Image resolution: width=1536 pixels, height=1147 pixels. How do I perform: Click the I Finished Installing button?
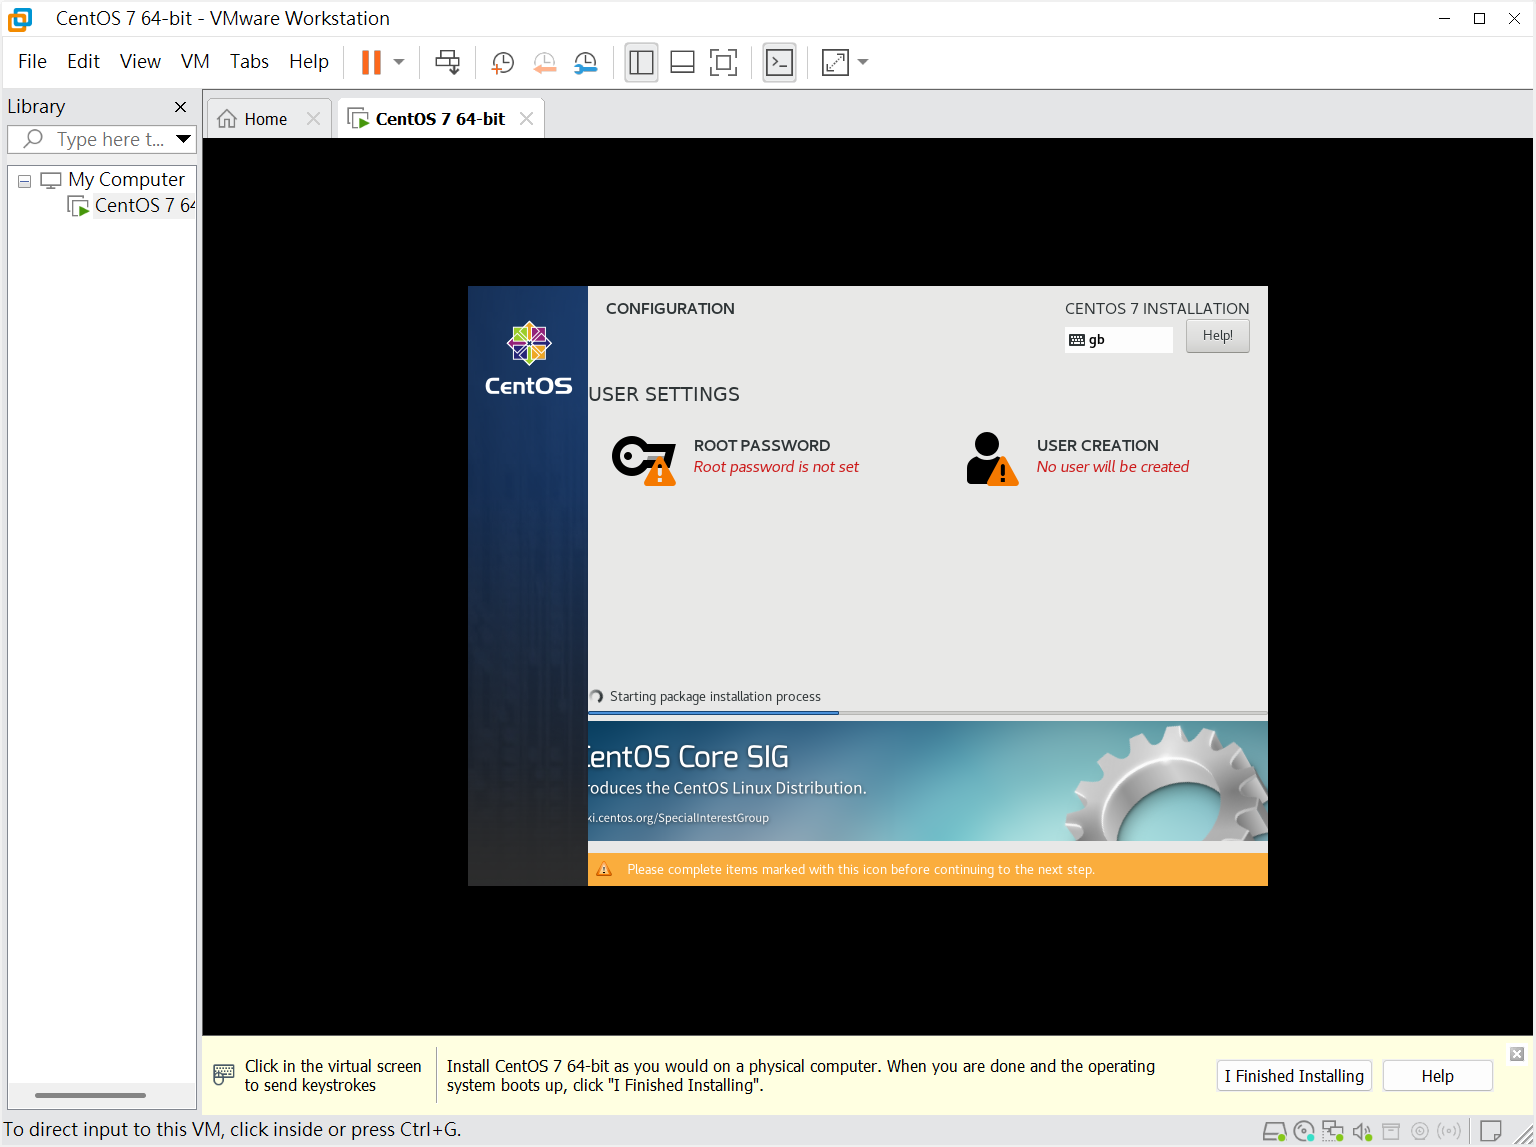[1294, 1076]
